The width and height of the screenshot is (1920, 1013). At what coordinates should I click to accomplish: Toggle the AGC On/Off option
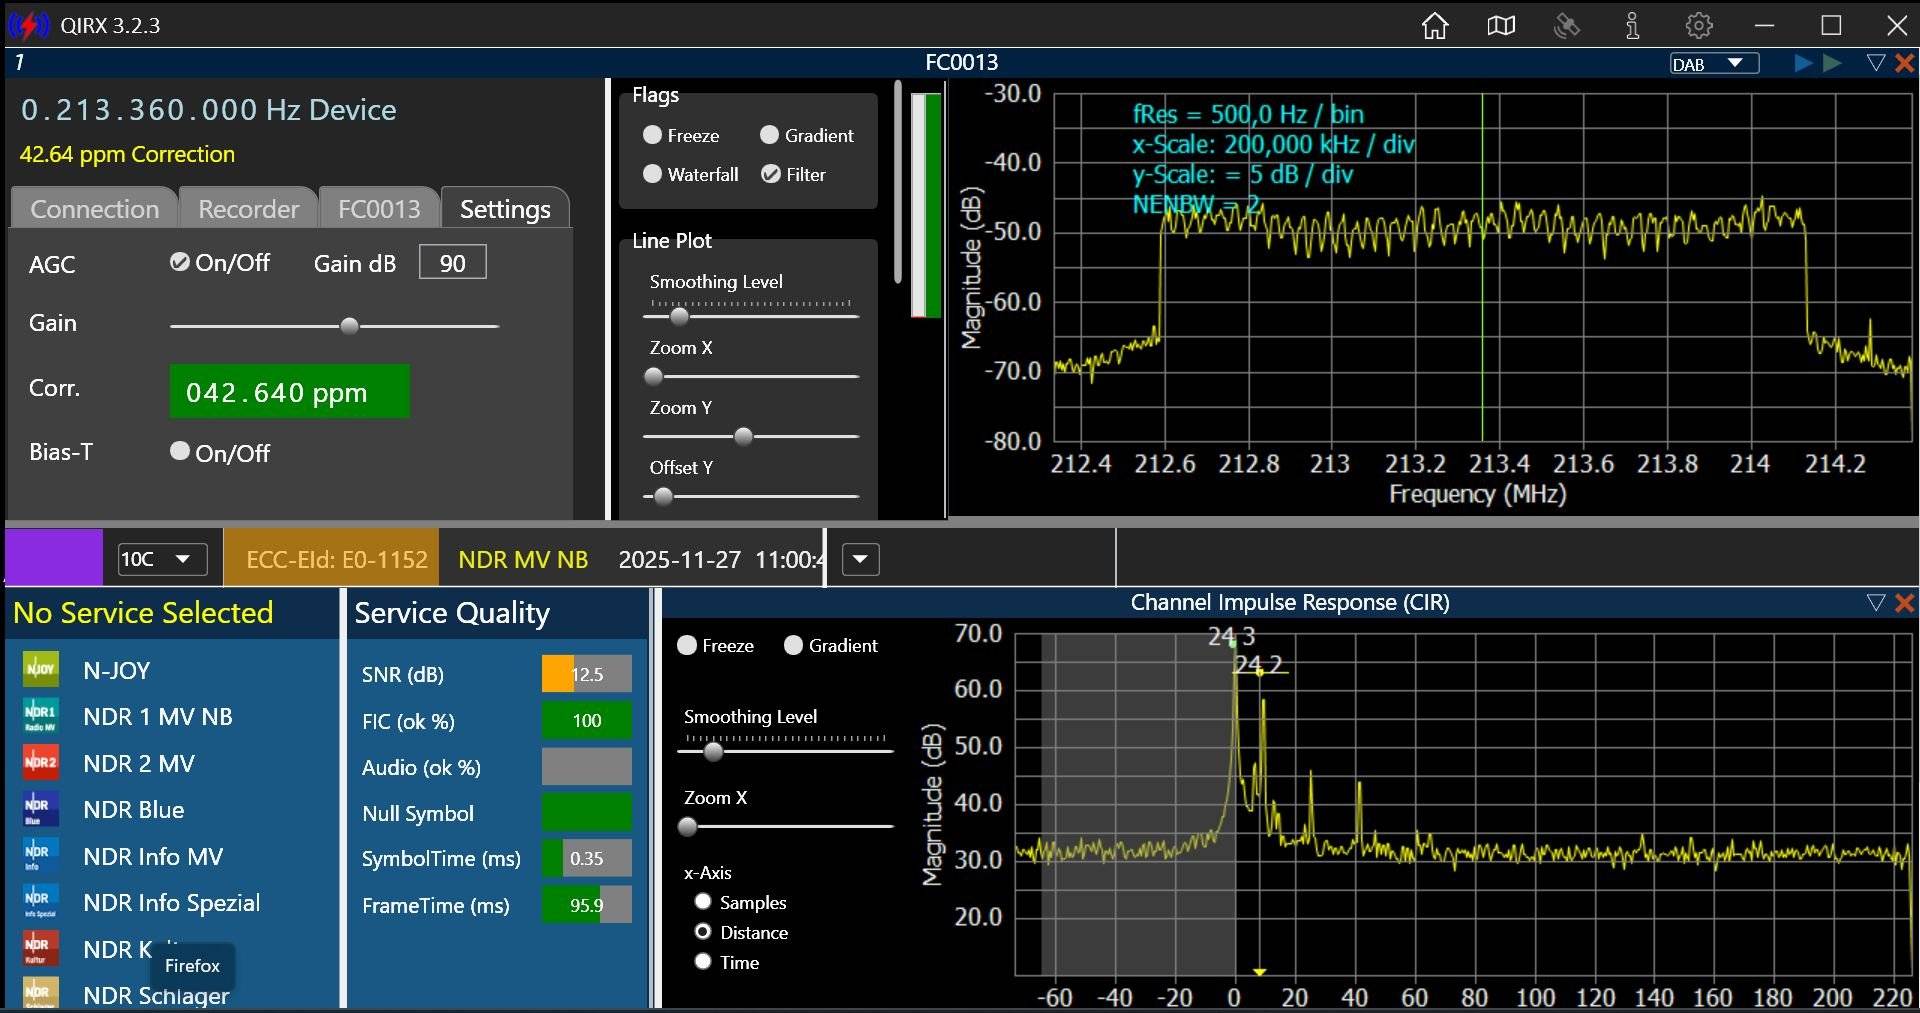point(180,262)
